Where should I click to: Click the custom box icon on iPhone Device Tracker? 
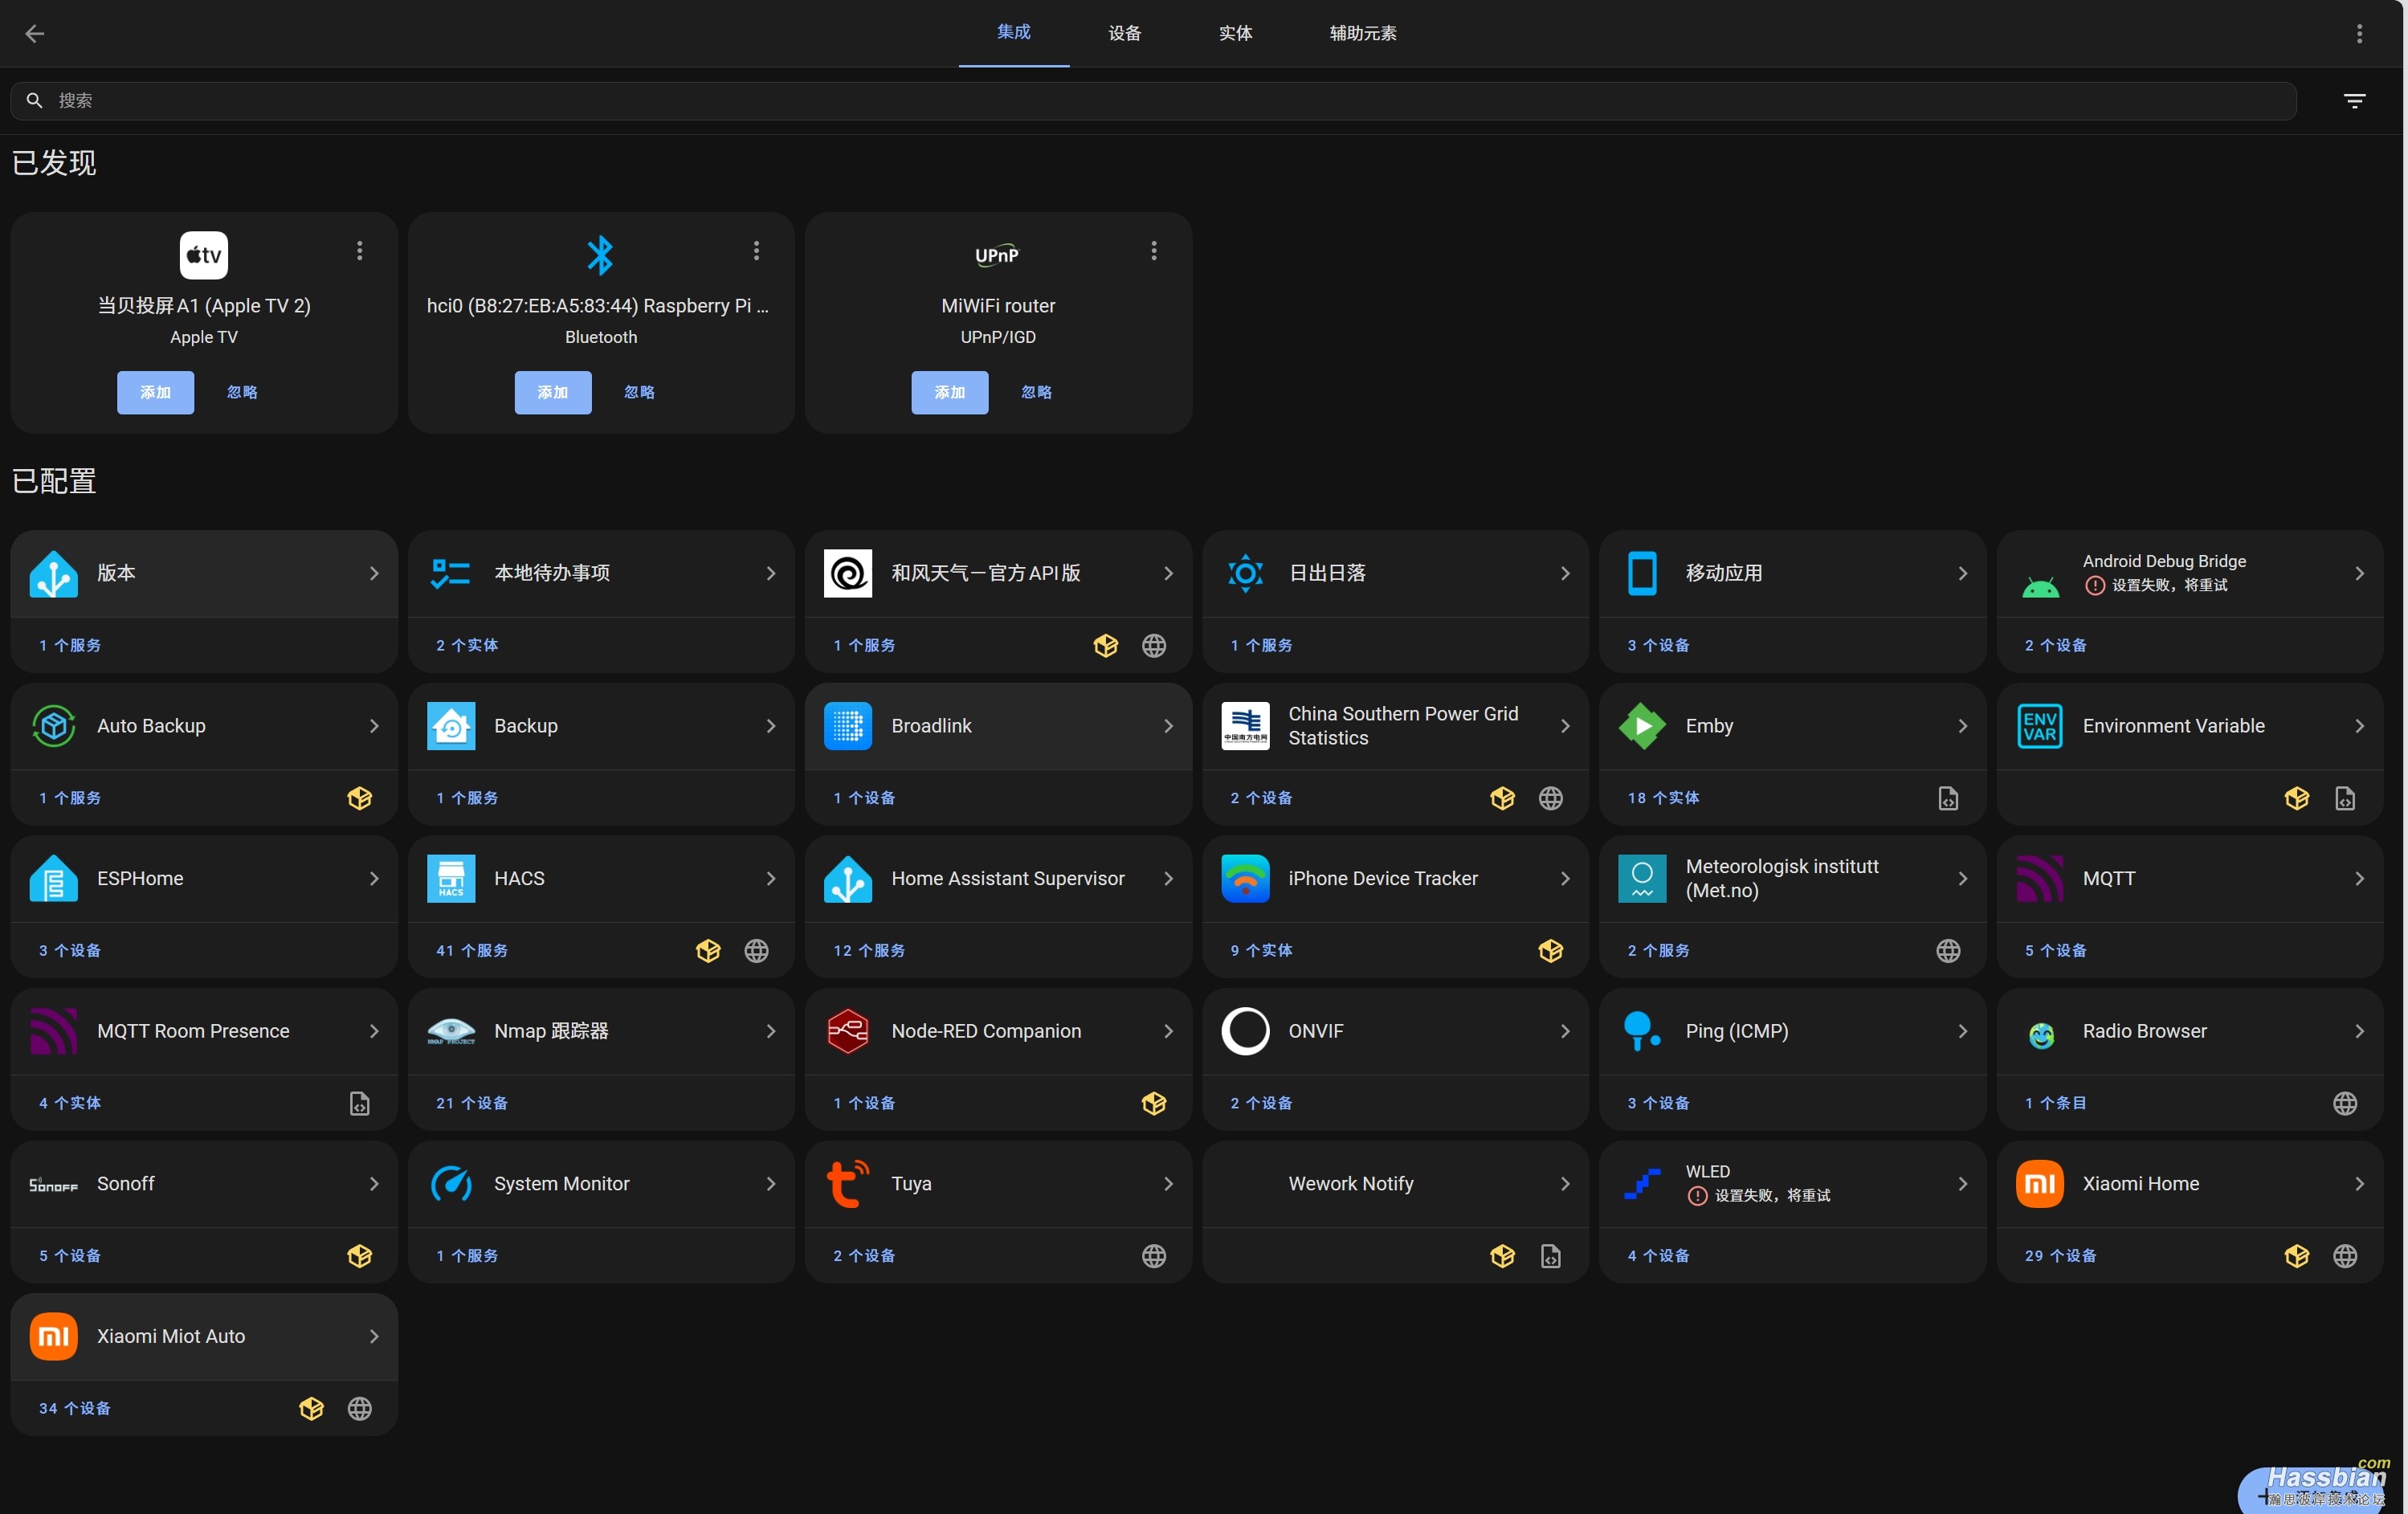click(1551, 950)
